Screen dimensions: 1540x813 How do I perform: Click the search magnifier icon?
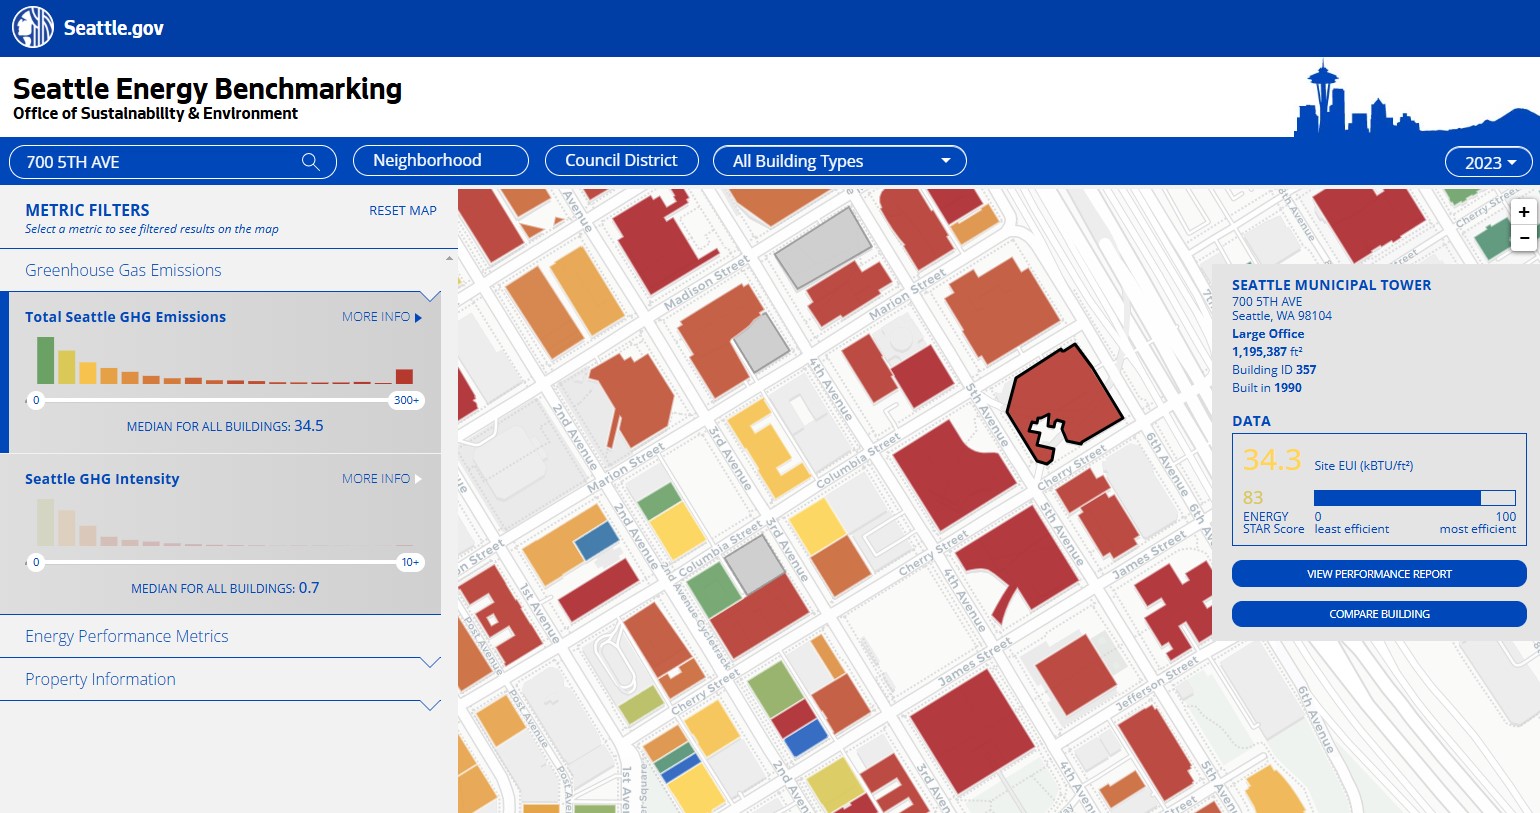click(x=311, y=162)
